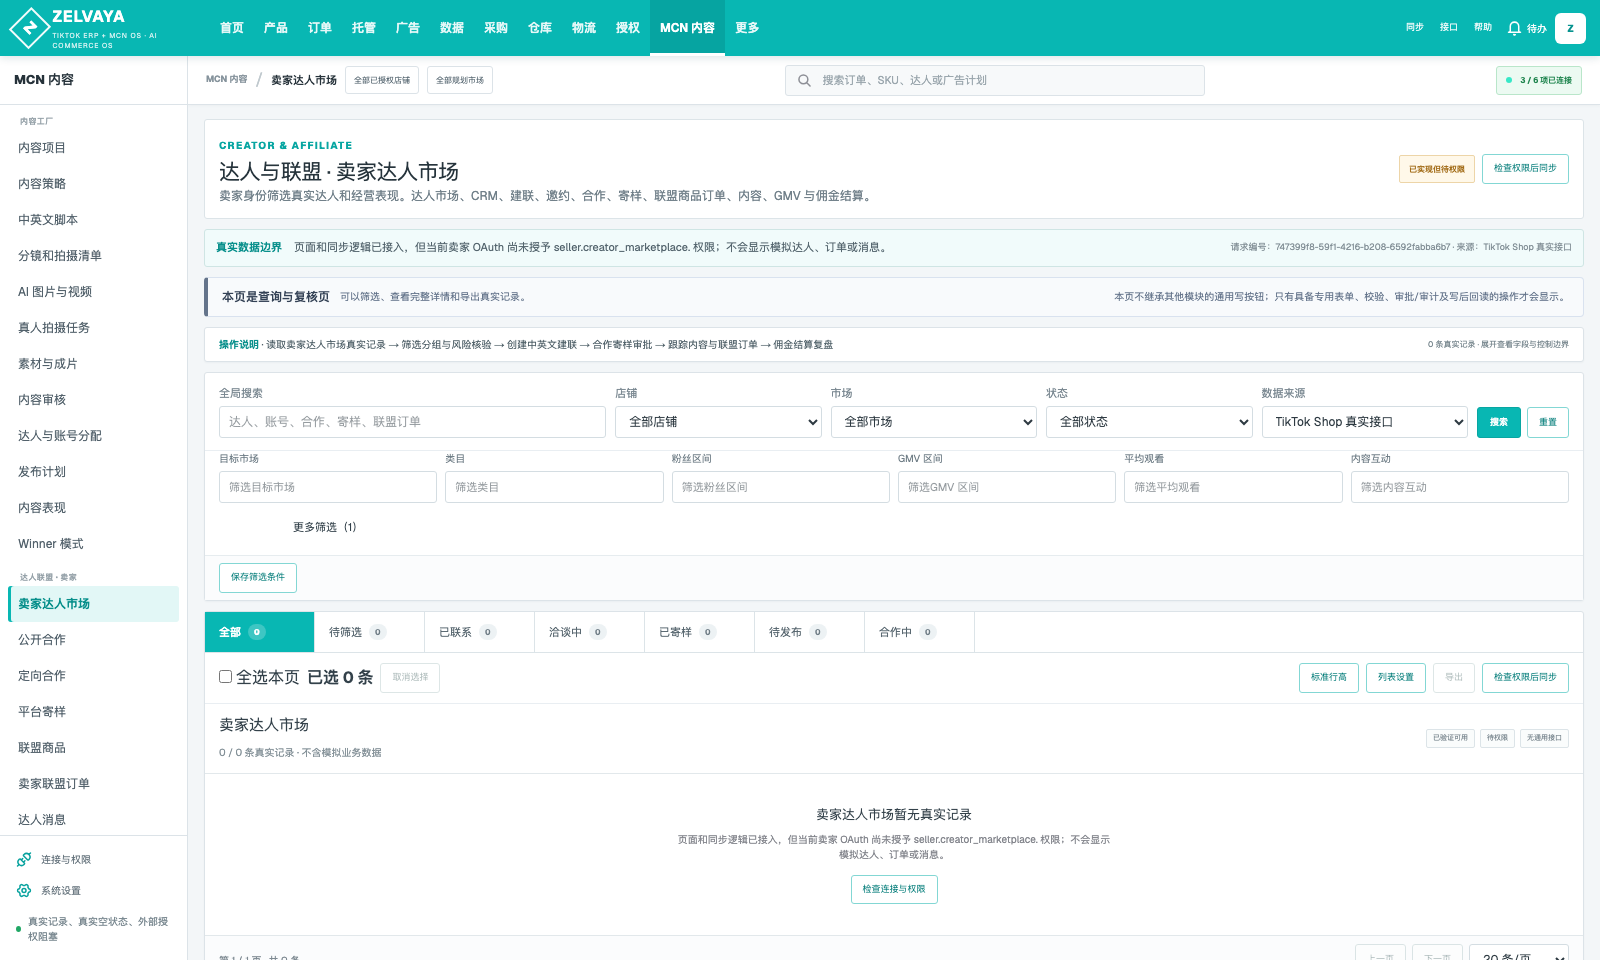This screenshot has height=960, width=1600.
Task: Open 数据 in top navigation
Action: point(452,28)
